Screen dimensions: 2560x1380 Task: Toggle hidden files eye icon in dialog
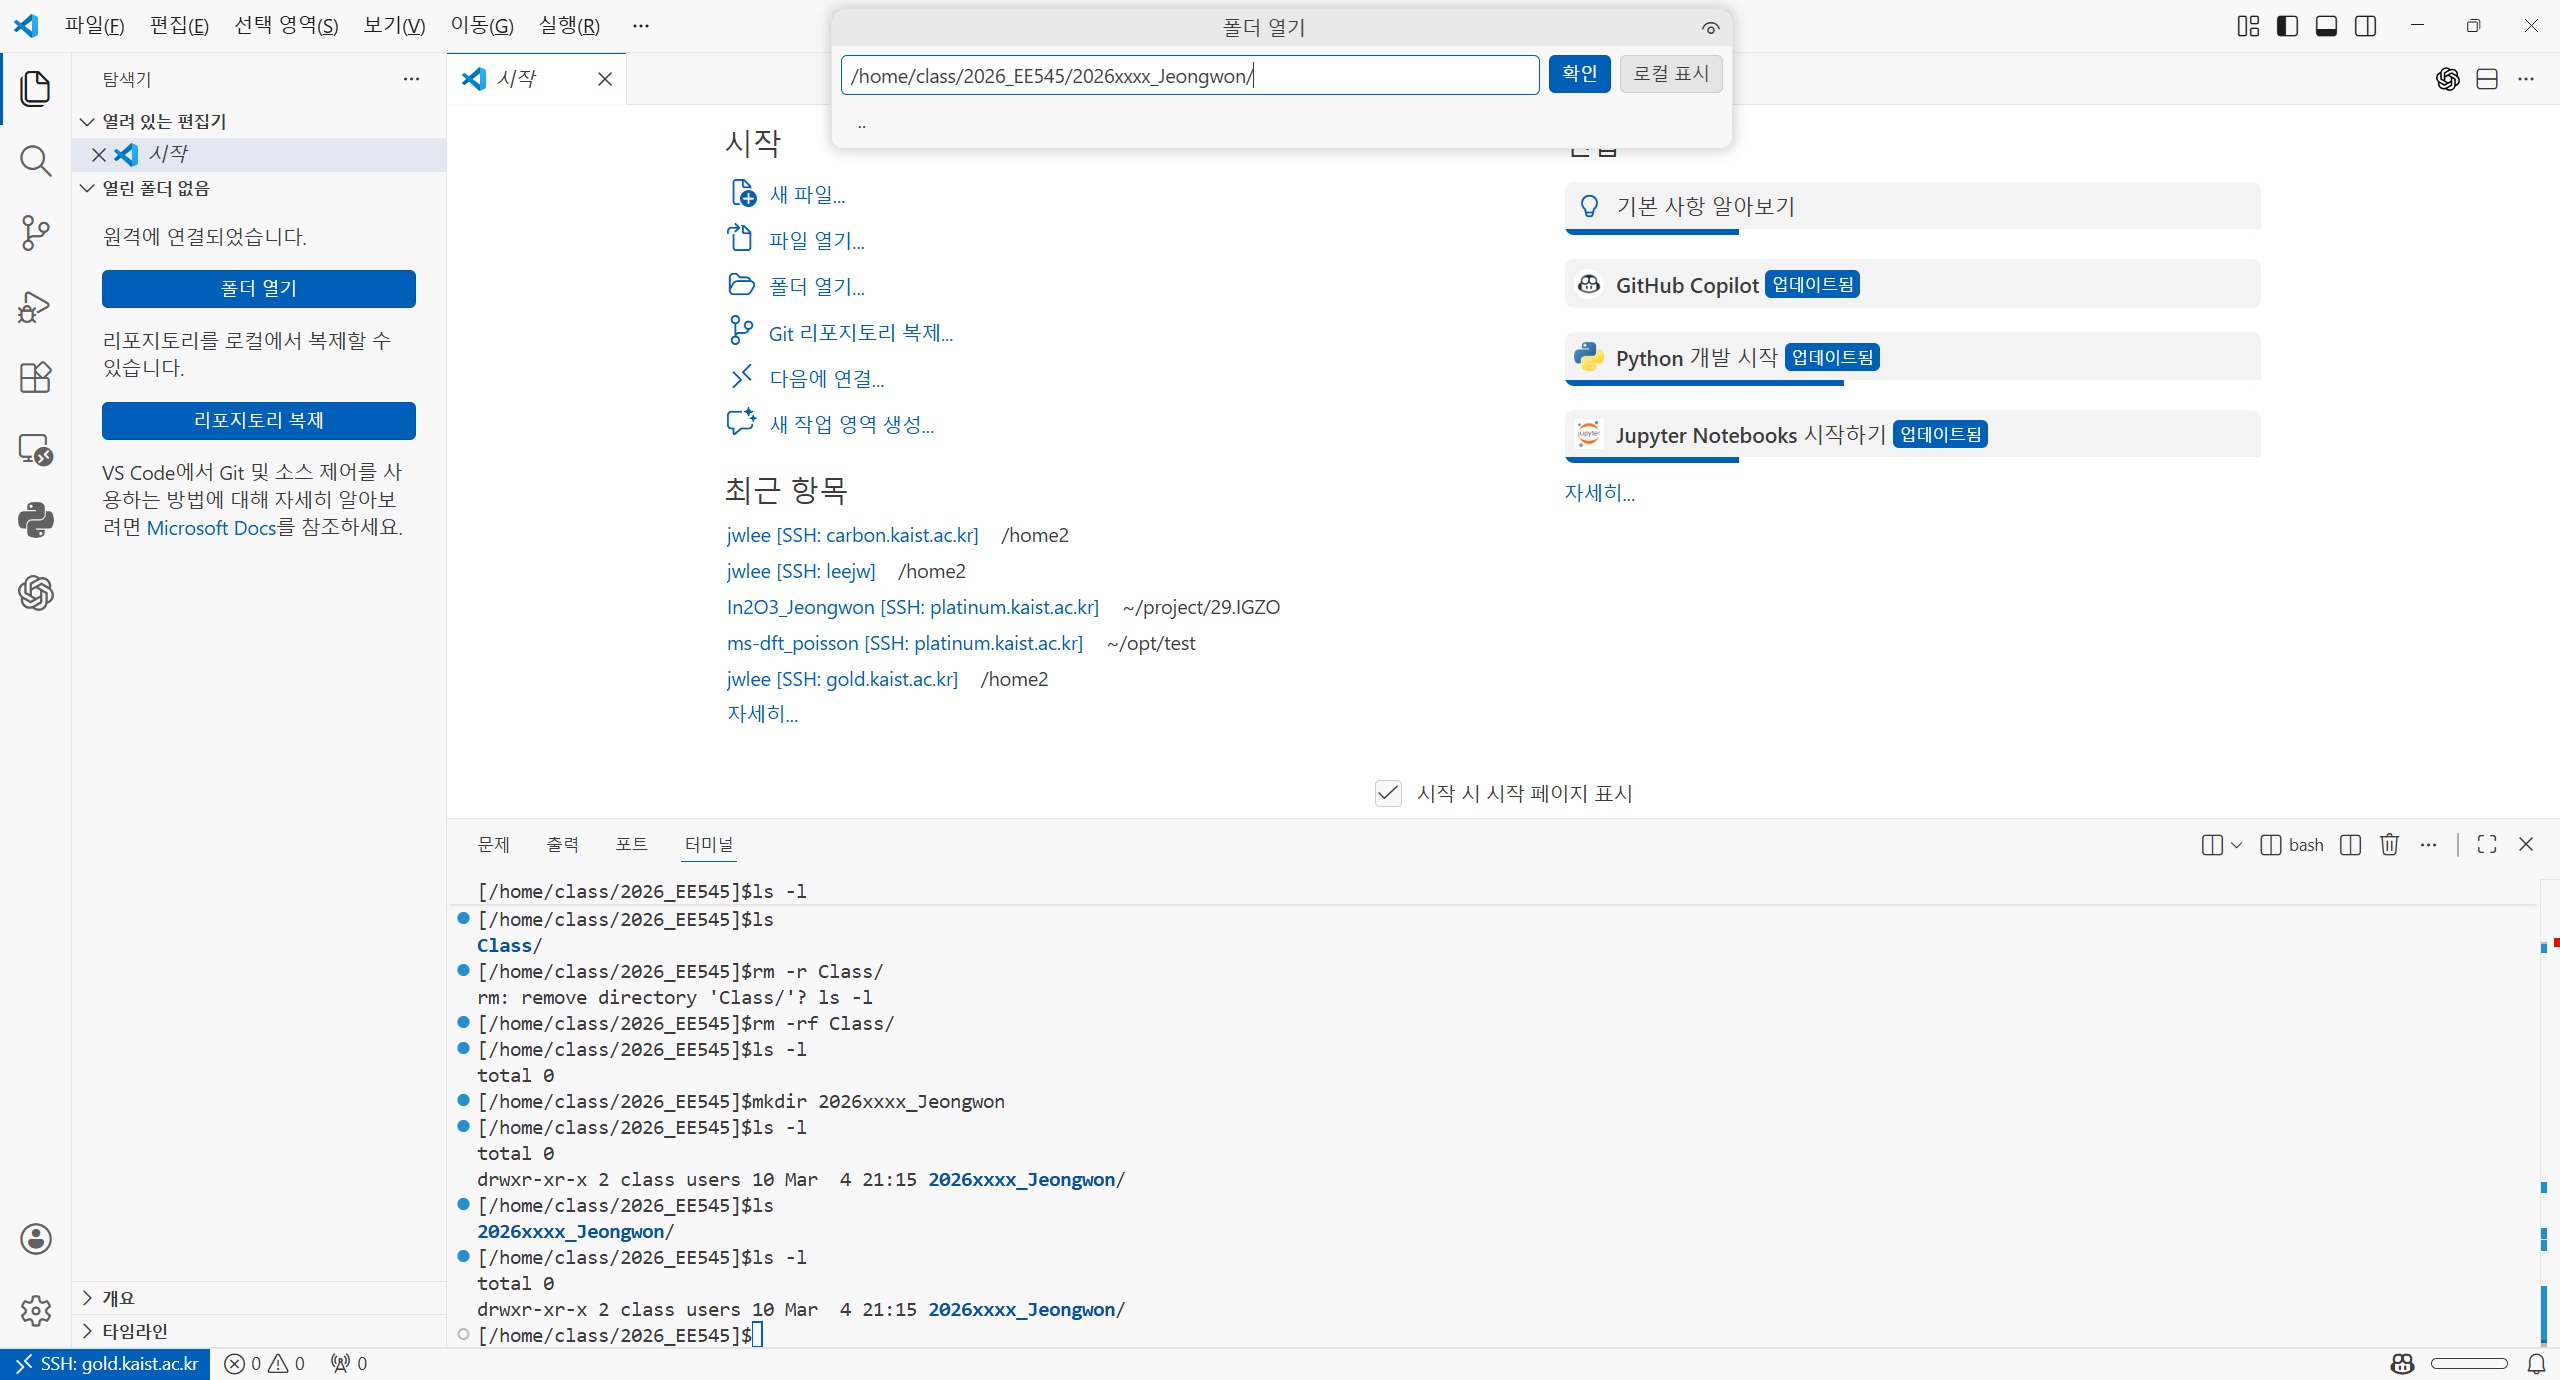tap(1710, 28)
